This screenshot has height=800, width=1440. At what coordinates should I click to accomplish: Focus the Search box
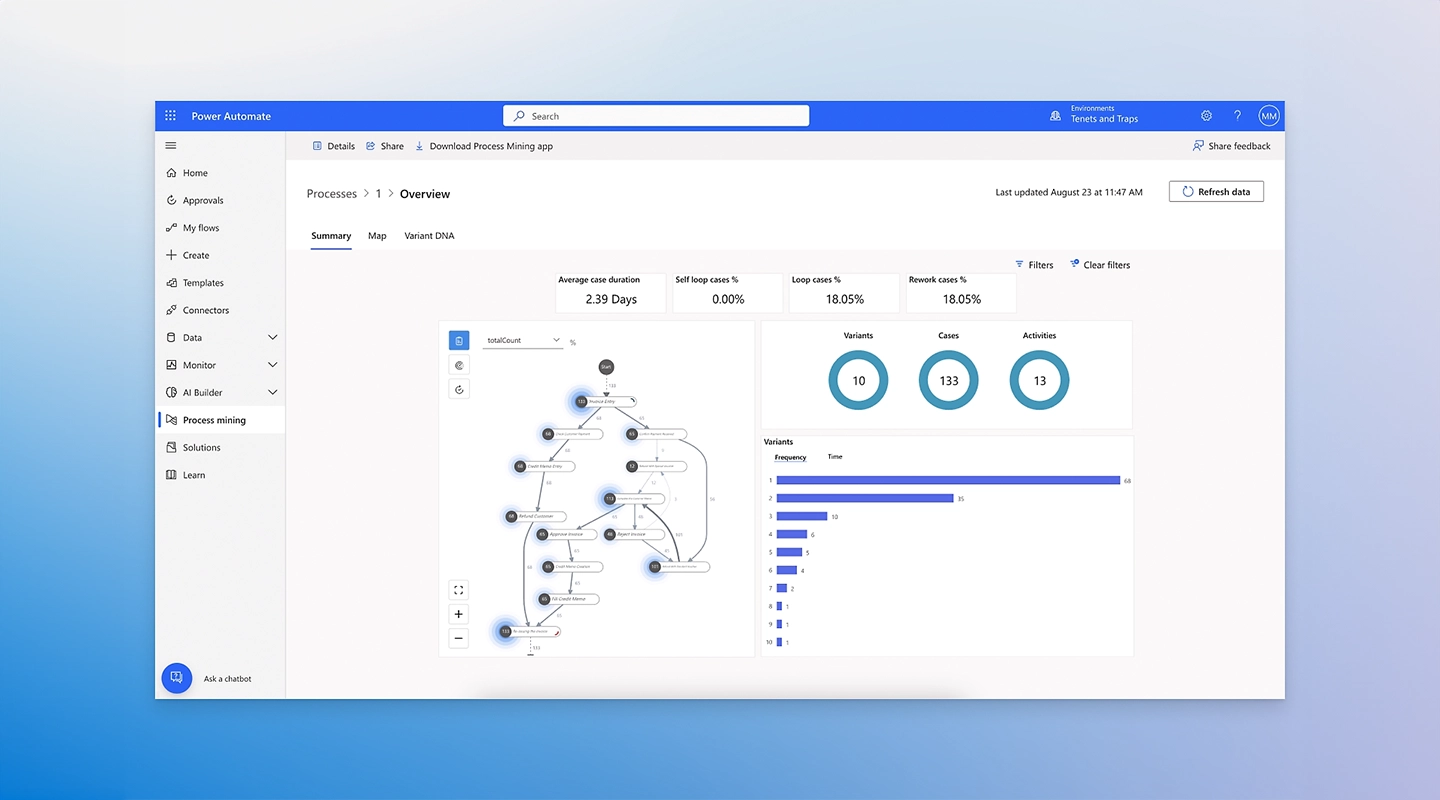coord(656,116)
